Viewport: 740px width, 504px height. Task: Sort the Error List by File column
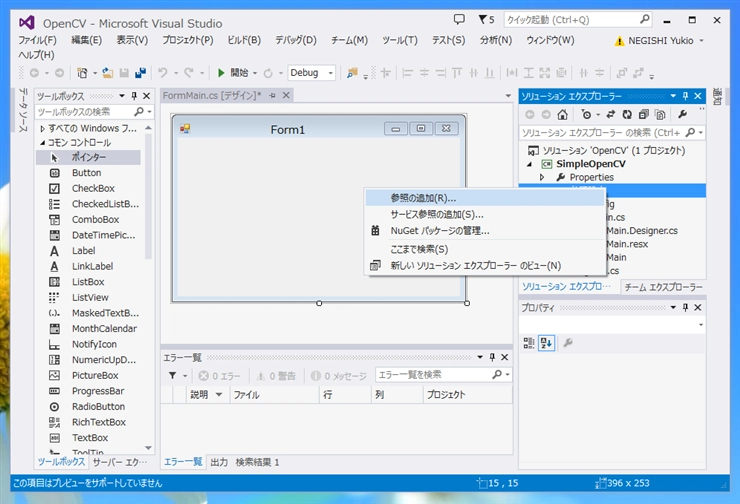(x=274, y=395)
